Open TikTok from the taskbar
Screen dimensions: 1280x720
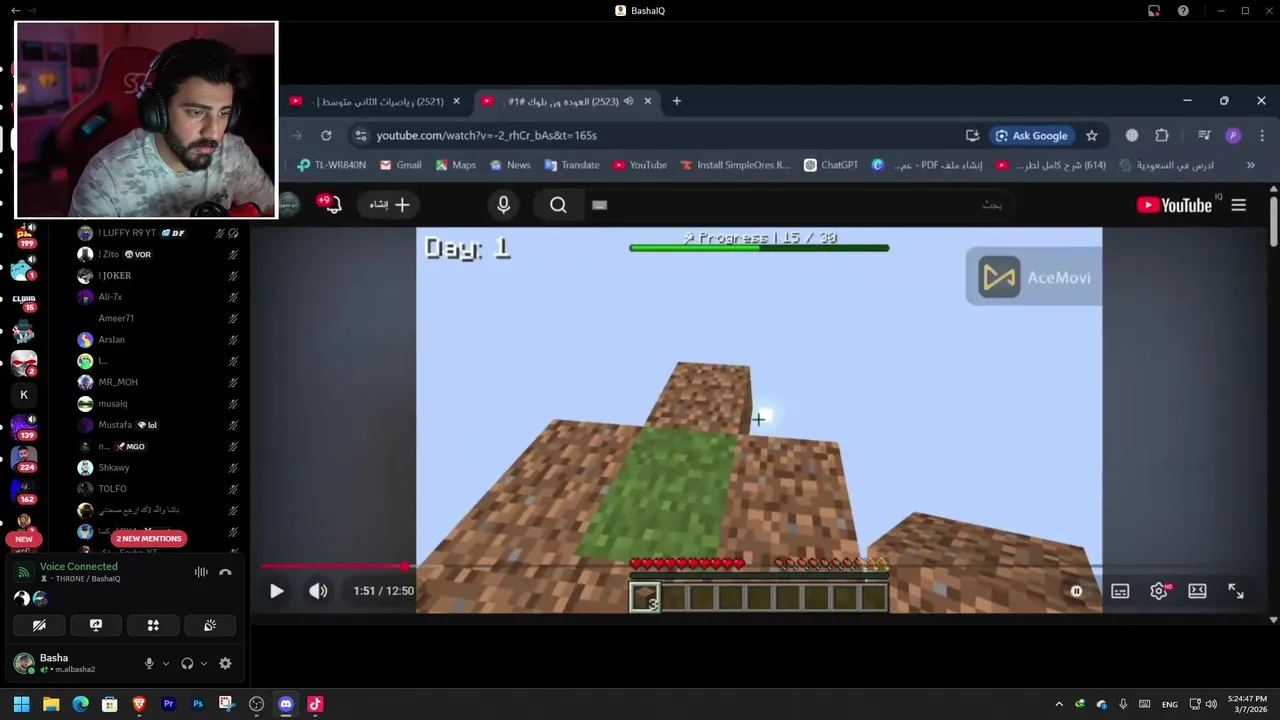tap(315, 704)
